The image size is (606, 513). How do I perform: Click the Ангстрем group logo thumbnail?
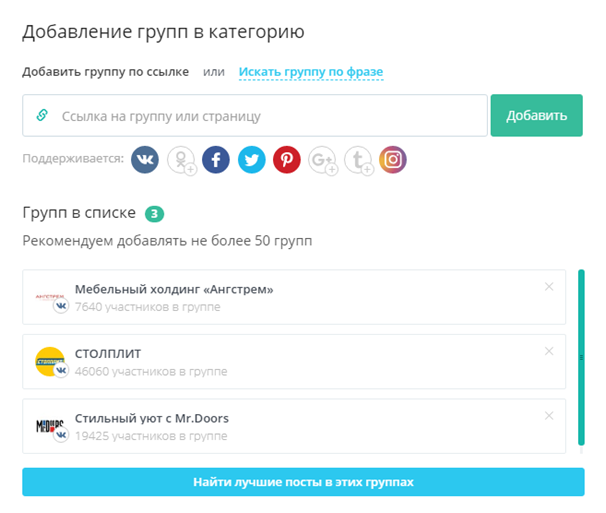[50, 297]
